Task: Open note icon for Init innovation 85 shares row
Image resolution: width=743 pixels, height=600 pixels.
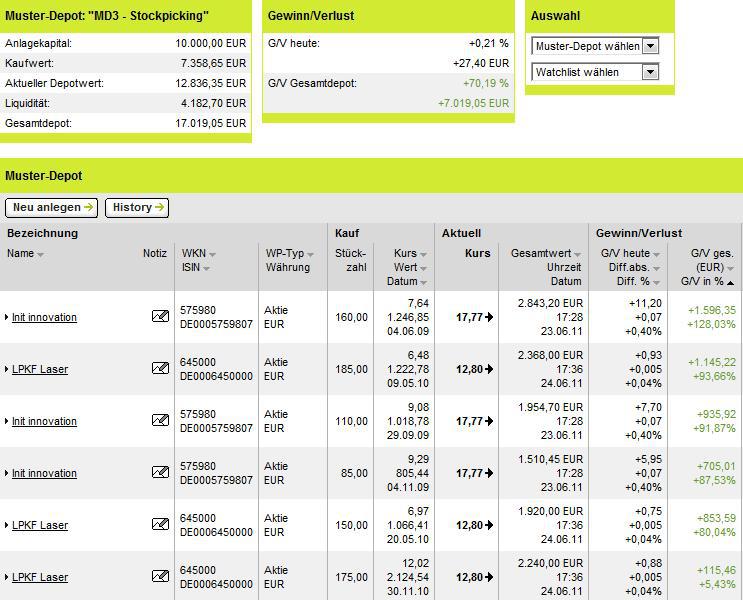Action: tap(160, 472)
